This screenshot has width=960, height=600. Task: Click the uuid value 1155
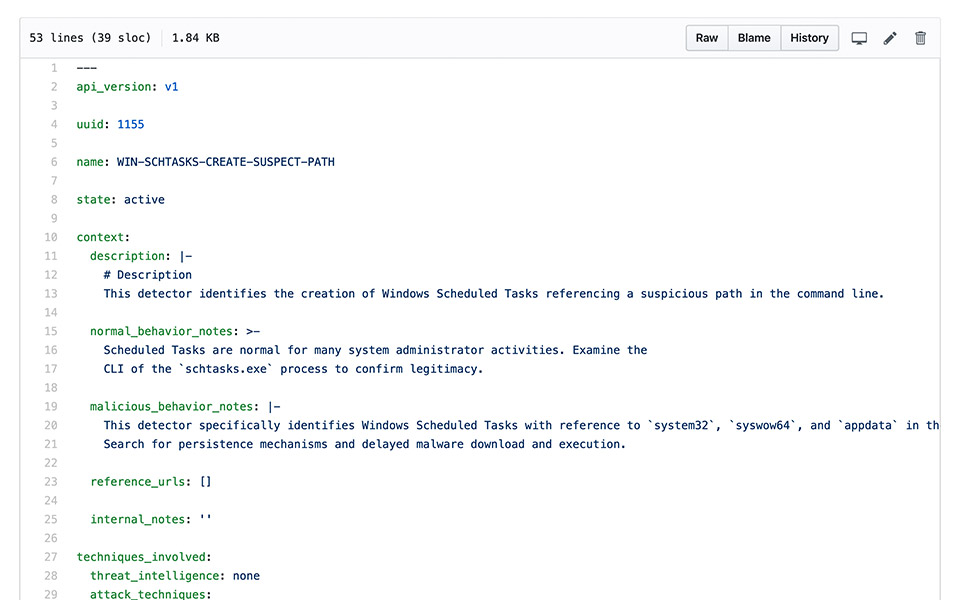click(x=131, y=124)
